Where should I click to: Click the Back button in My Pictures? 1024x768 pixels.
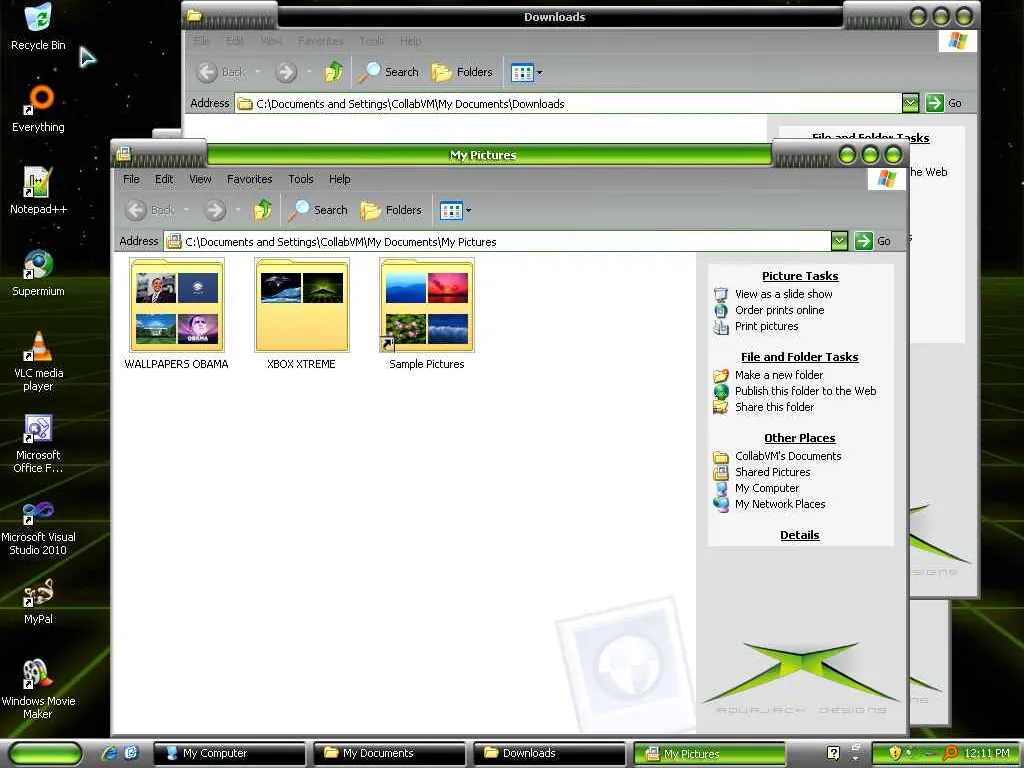[150, 210]
